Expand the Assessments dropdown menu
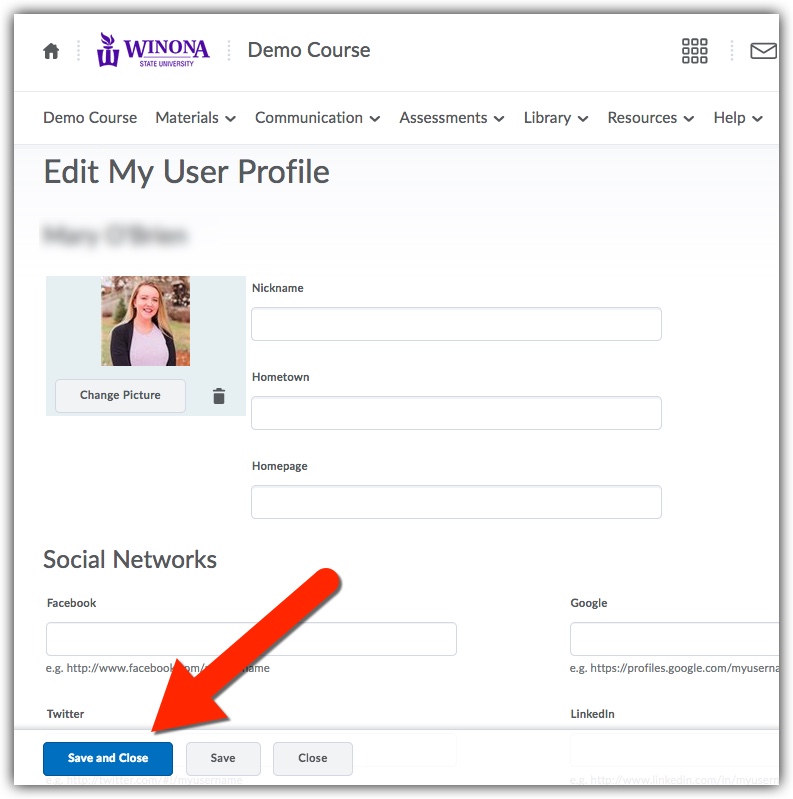Image resolution: width=793 pixels, height=799 pixels. tap(452, 118)
